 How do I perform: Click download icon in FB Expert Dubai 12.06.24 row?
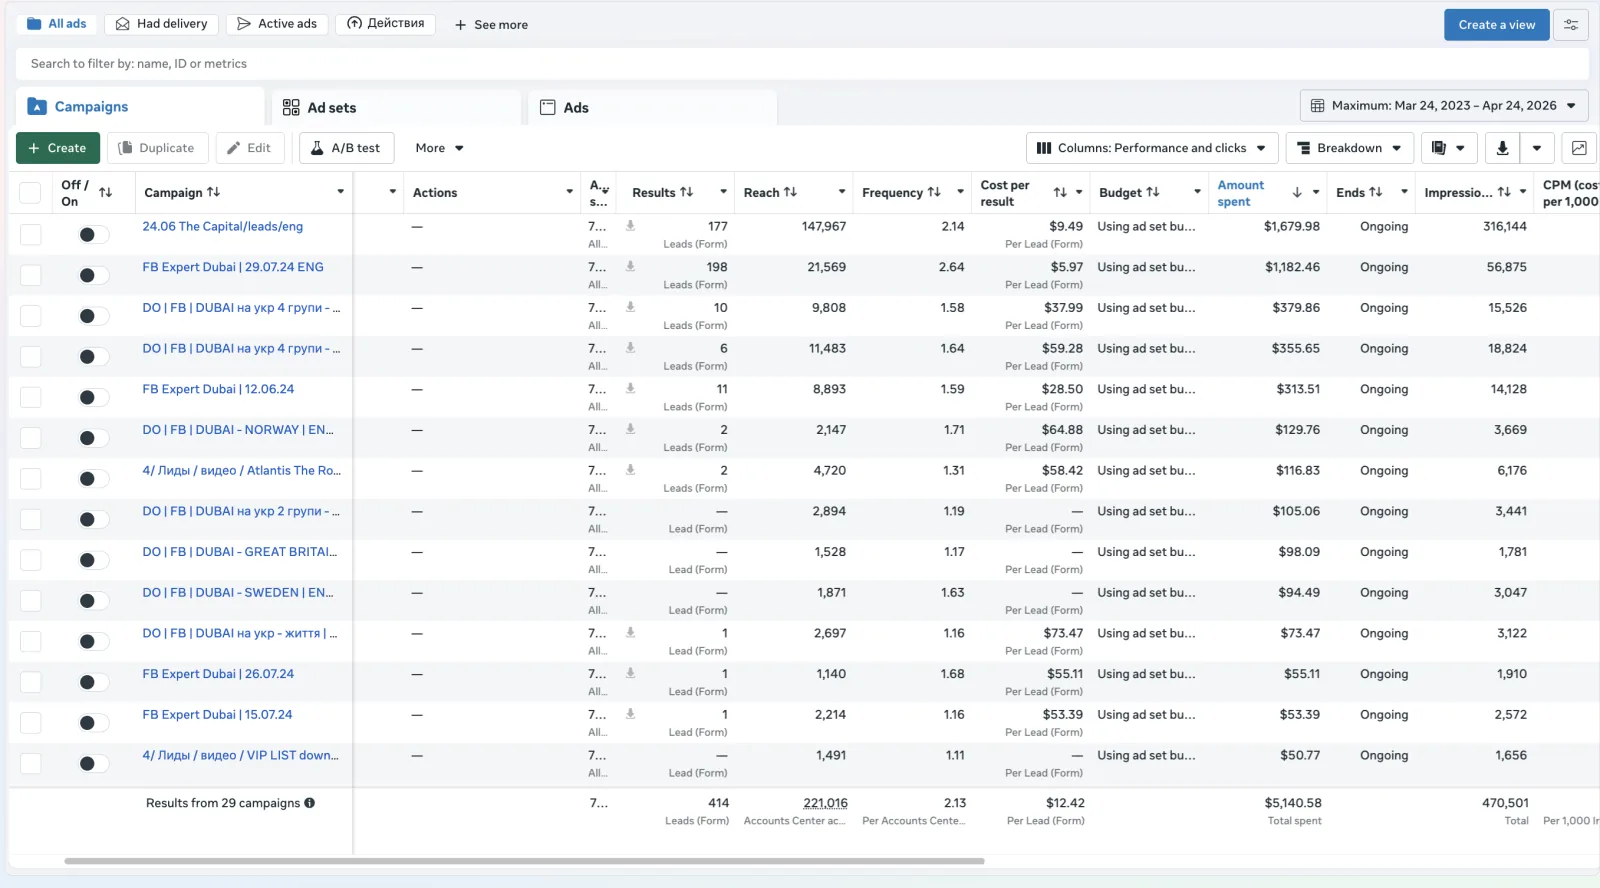coord(630,388)
